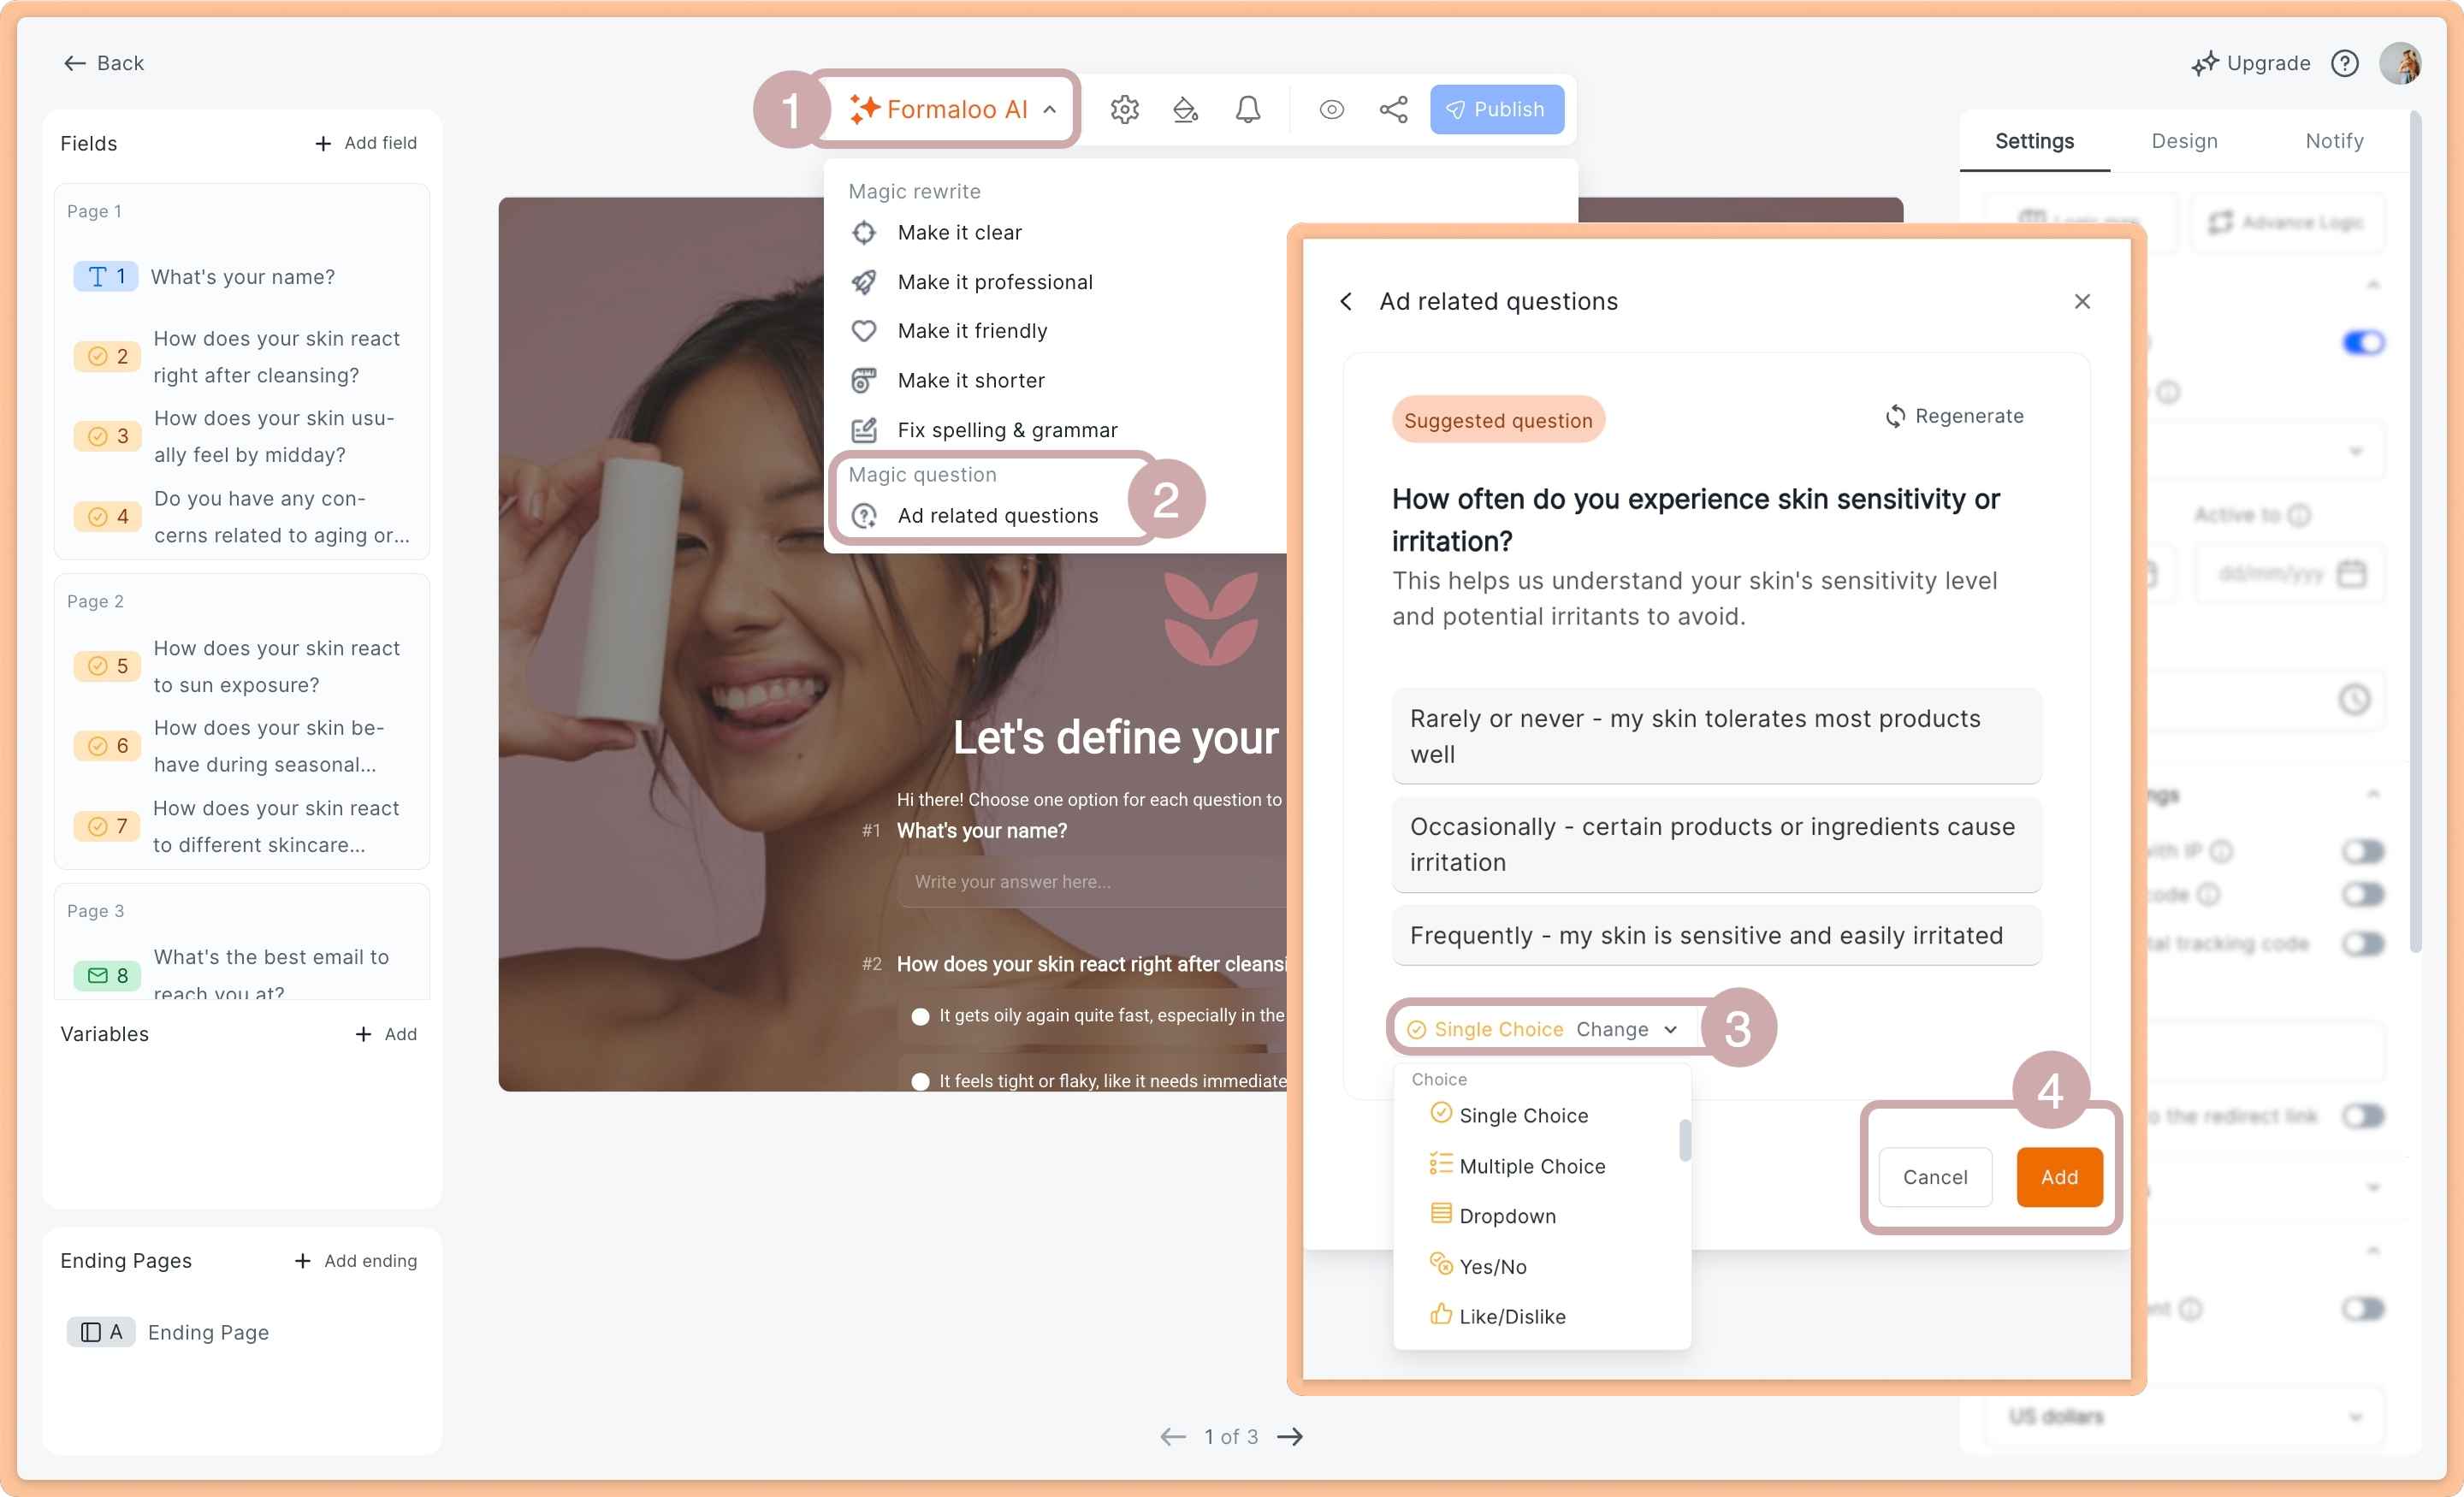Choose Yes/No field type
Image resolution: width=2464 pixels, height=1497 pixels.
point(1478,1266)
